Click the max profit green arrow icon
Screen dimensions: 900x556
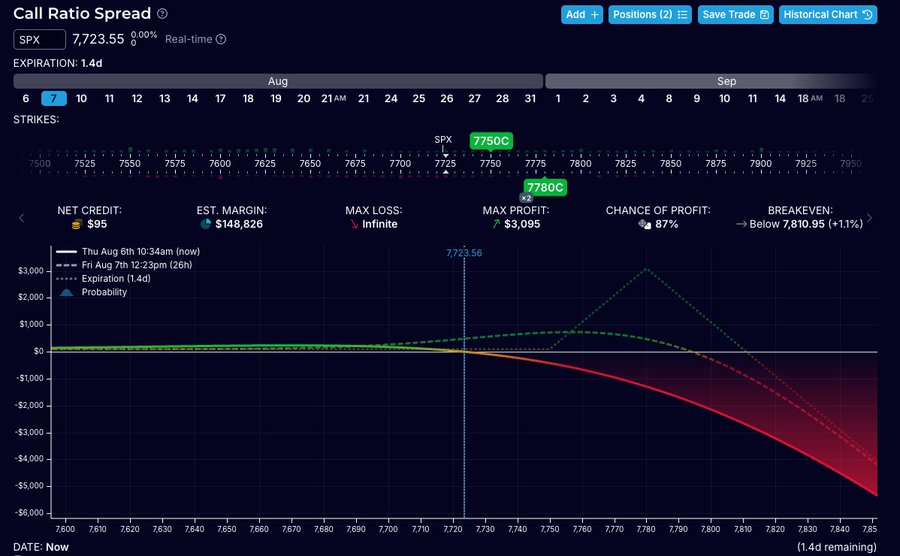[496, 224]
